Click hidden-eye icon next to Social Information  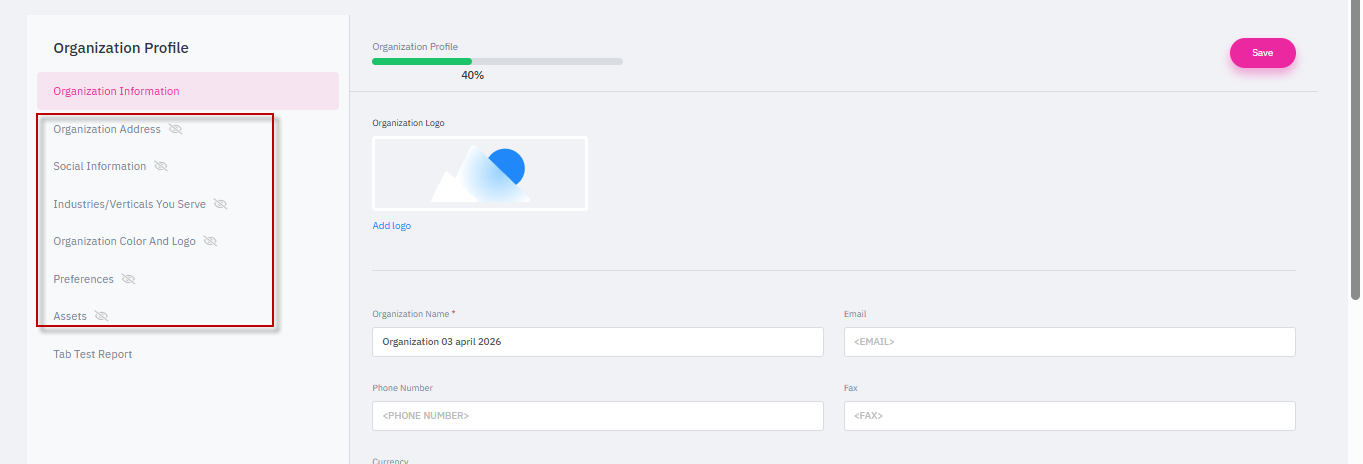tap(161, 166)
